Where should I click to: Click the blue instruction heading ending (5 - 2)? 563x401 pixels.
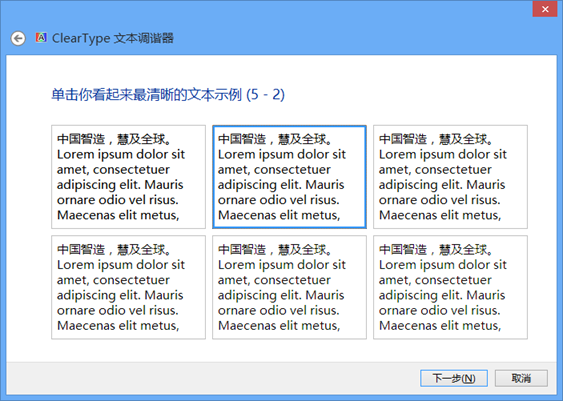[168, 95]
